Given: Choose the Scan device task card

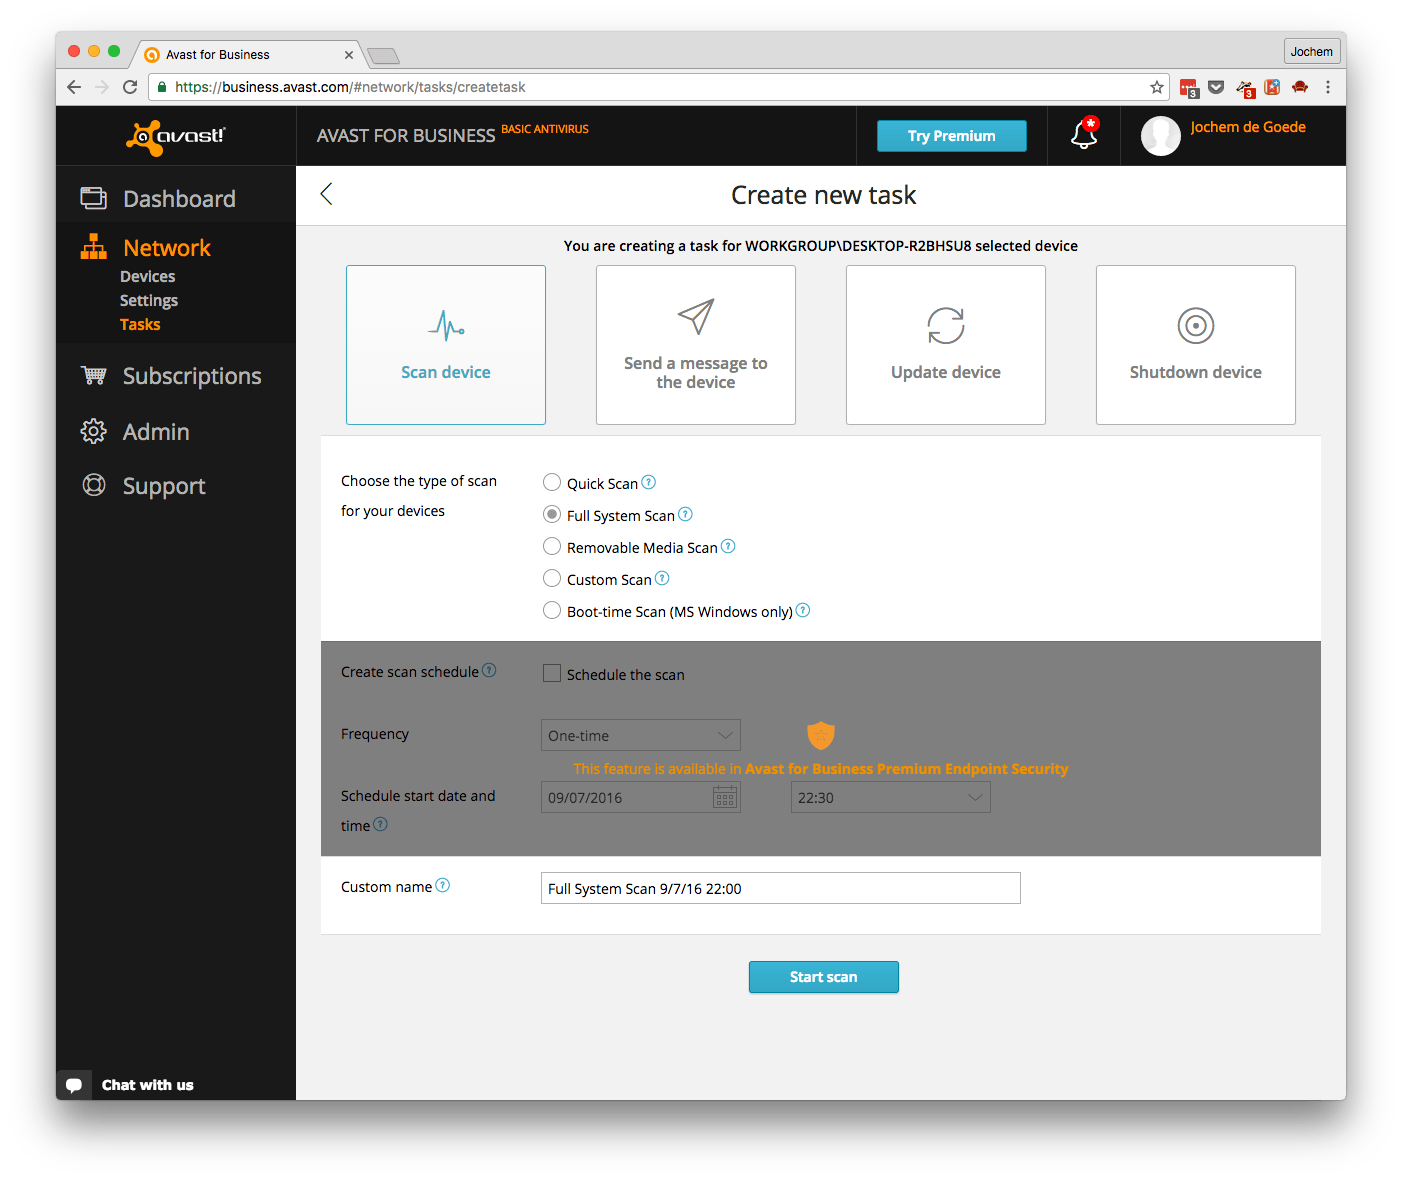Looking at the screenshot, I should click(446, 345).
